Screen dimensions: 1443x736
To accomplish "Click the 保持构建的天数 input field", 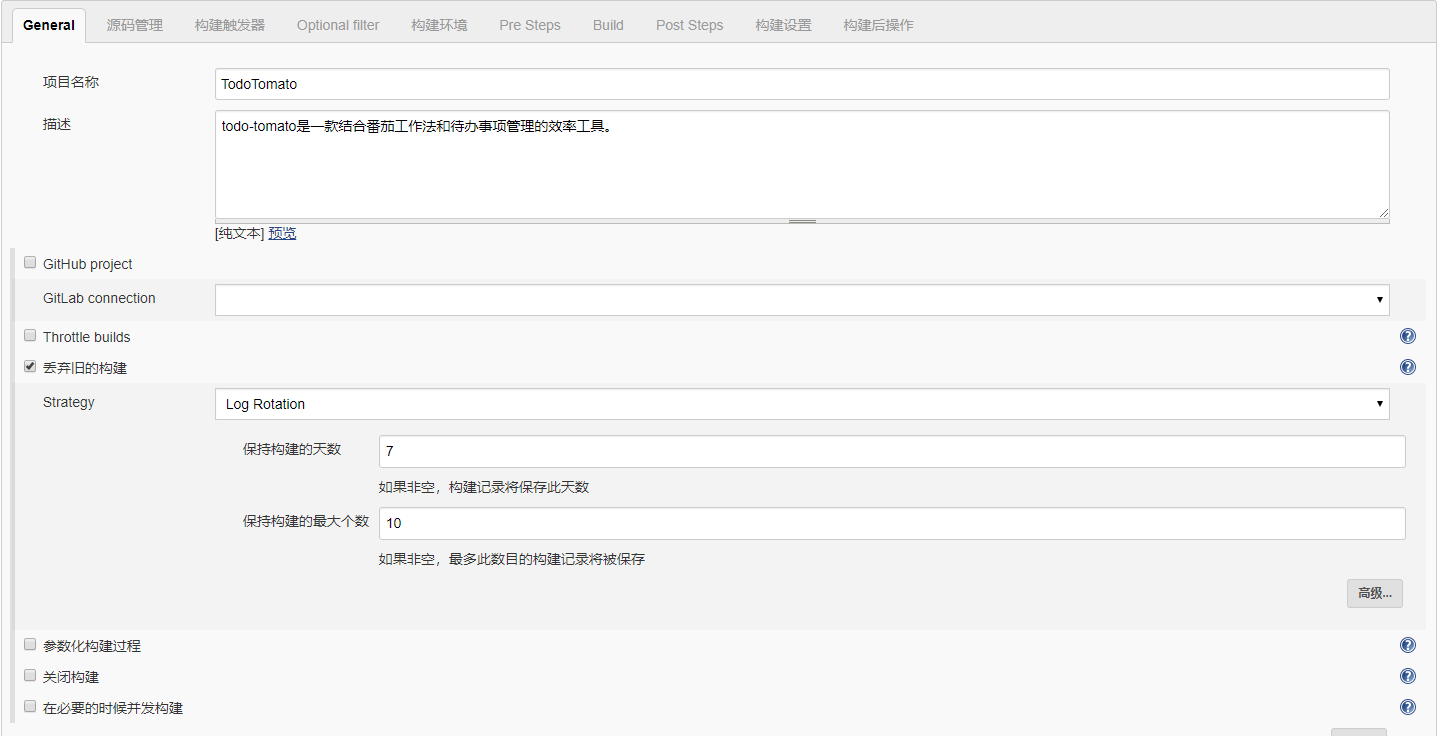I will pyautogui.click(x=891, y=451).
